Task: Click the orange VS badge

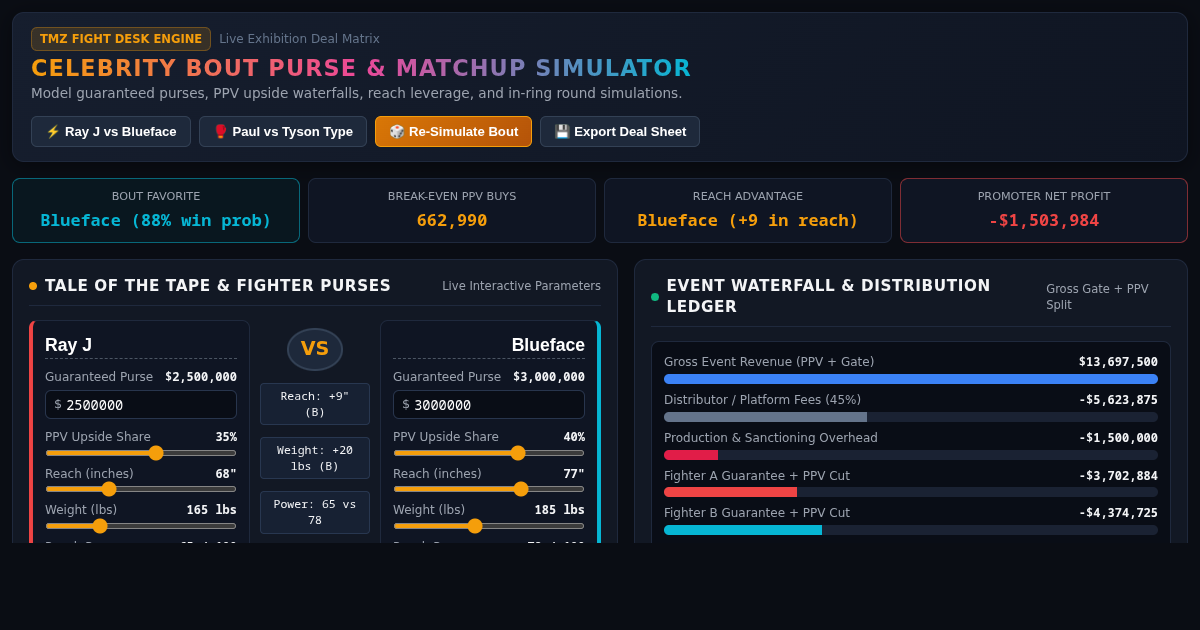Action: tap(315, 349)
